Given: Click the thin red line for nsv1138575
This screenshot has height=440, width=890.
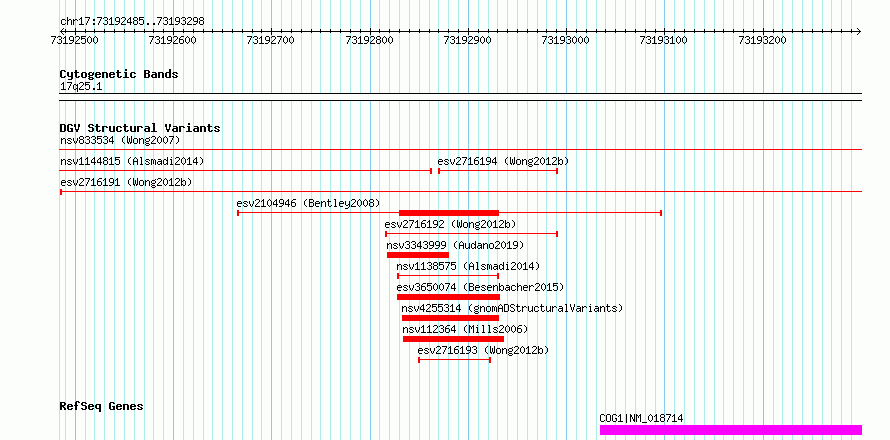Looking at the screenshot, I should 448,276.
